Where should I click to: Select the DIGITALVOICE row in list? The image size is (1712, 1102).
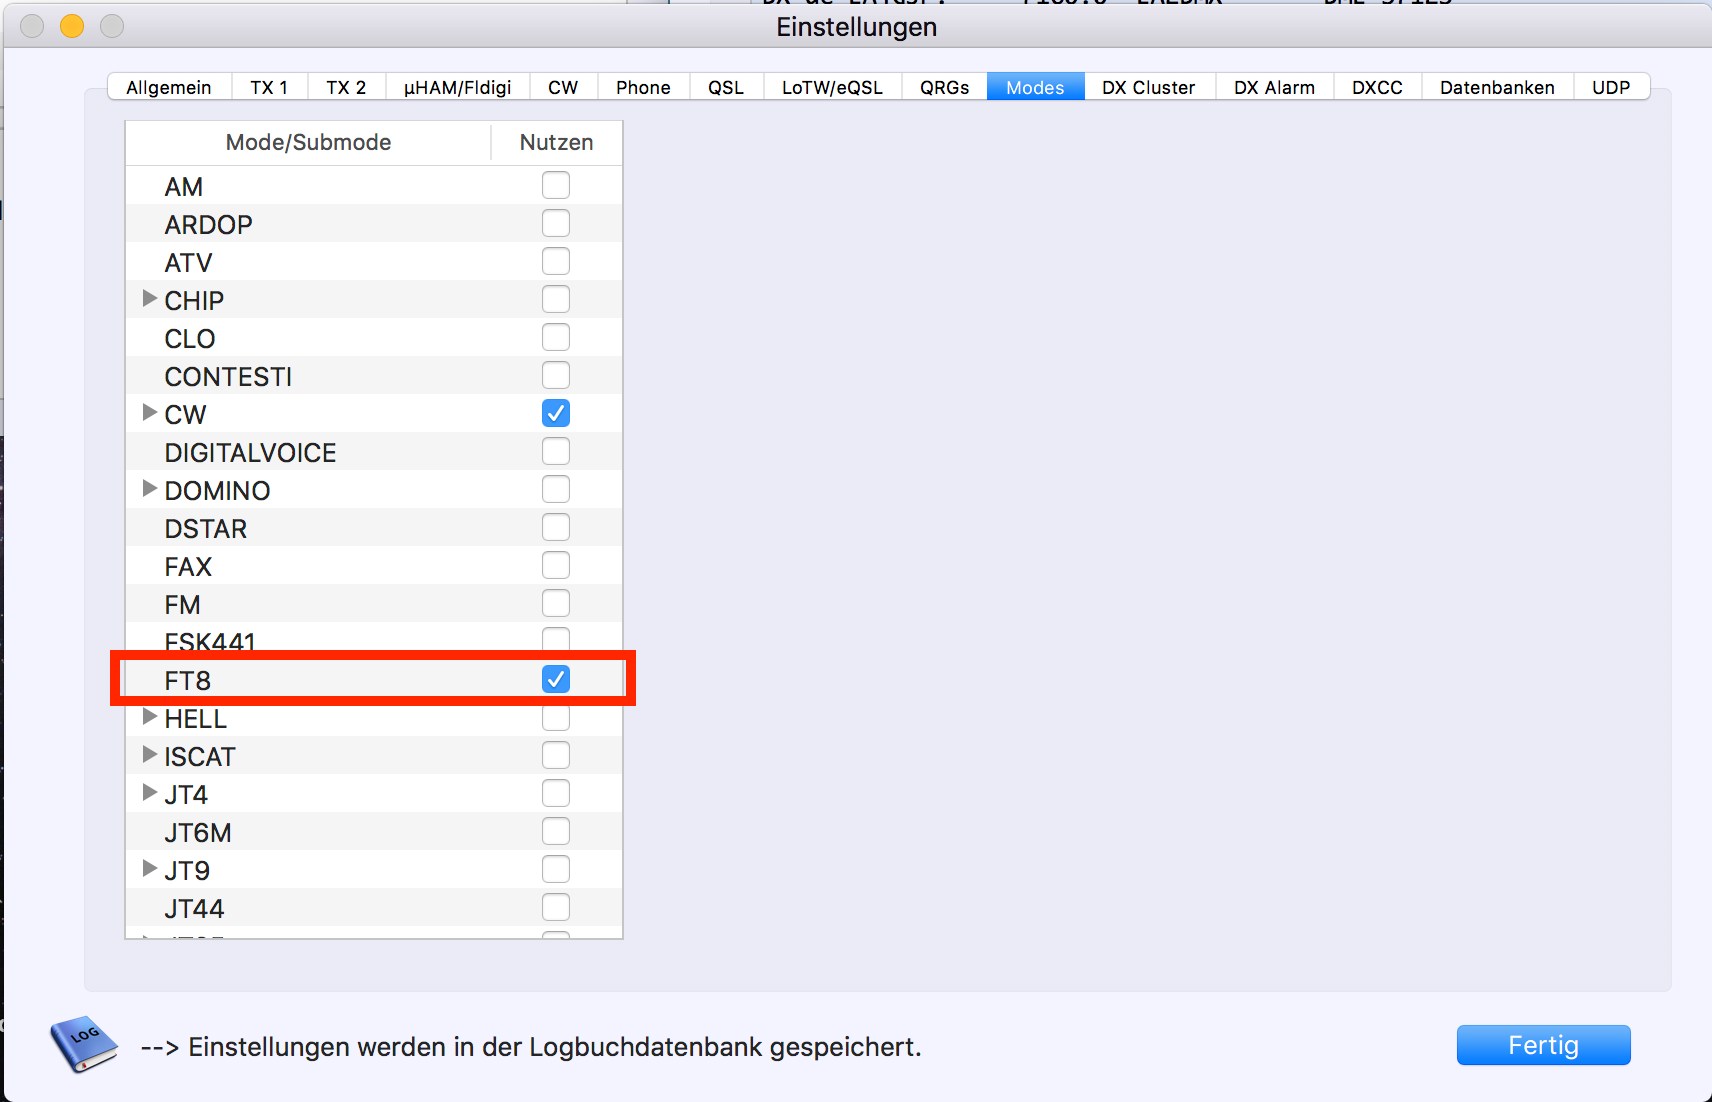pyautogui.click(x=250, y=452)
